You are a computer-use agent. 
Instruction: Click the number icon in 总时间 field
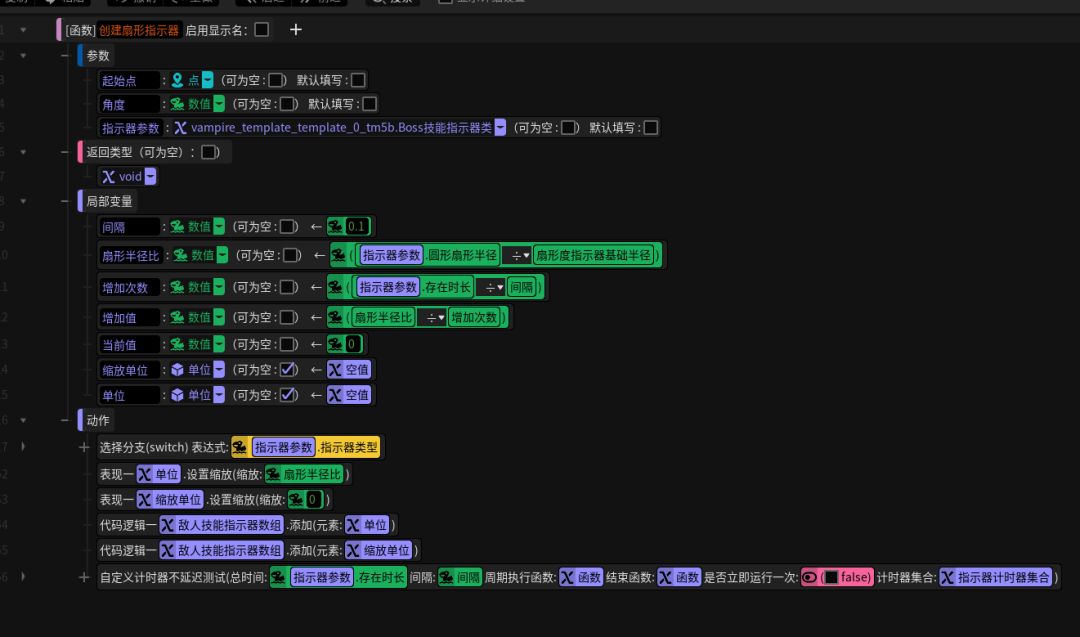pyautogui.click(x=278, y=577)
